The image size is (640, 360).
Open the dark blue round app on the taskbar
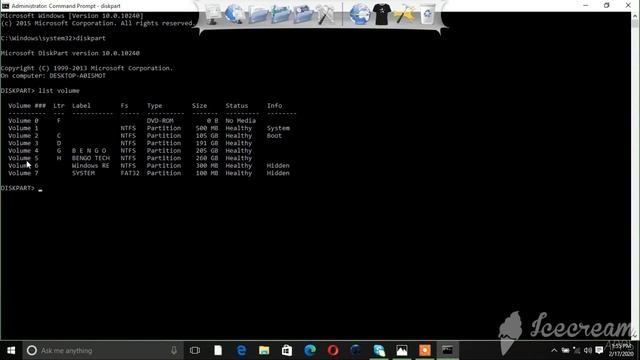pyautogui.click(x=356, y=350)
